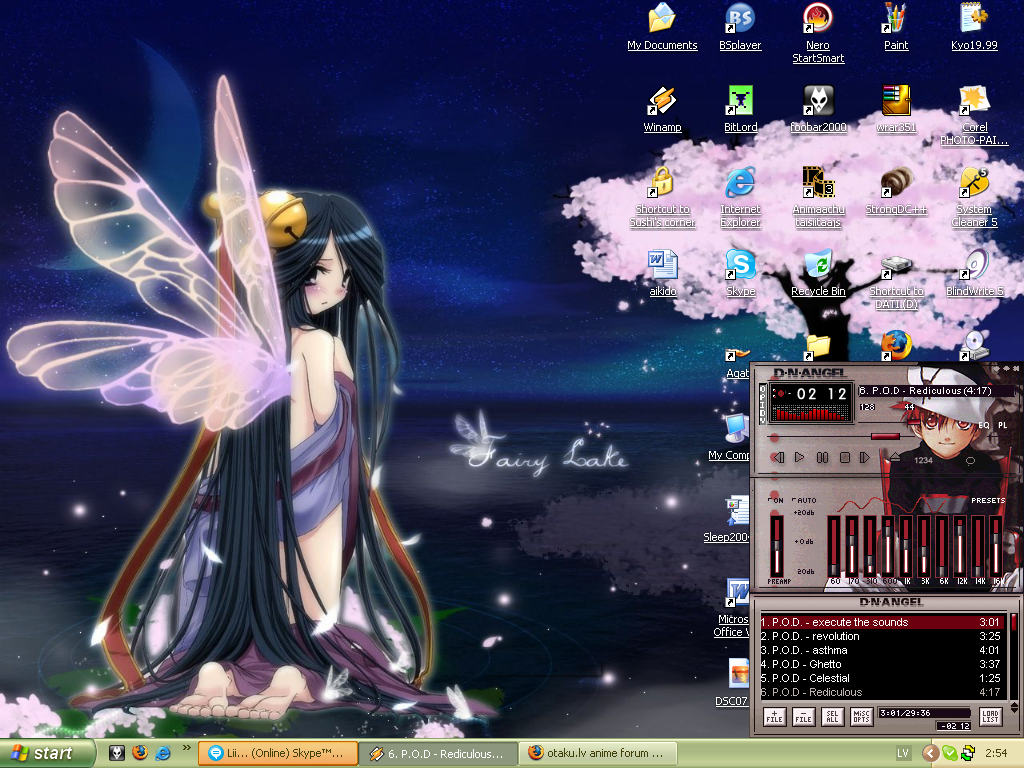Click the Winamp eject button
This screenshot has width=1024, height=768.
tap(895, 457)
